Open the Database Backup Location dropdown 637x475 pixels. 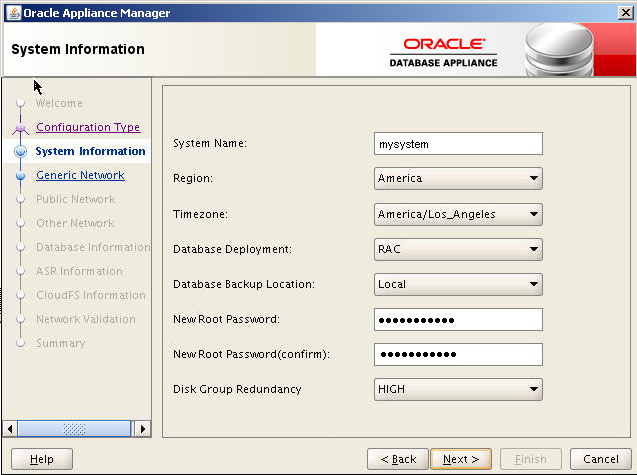coord(458,284)
